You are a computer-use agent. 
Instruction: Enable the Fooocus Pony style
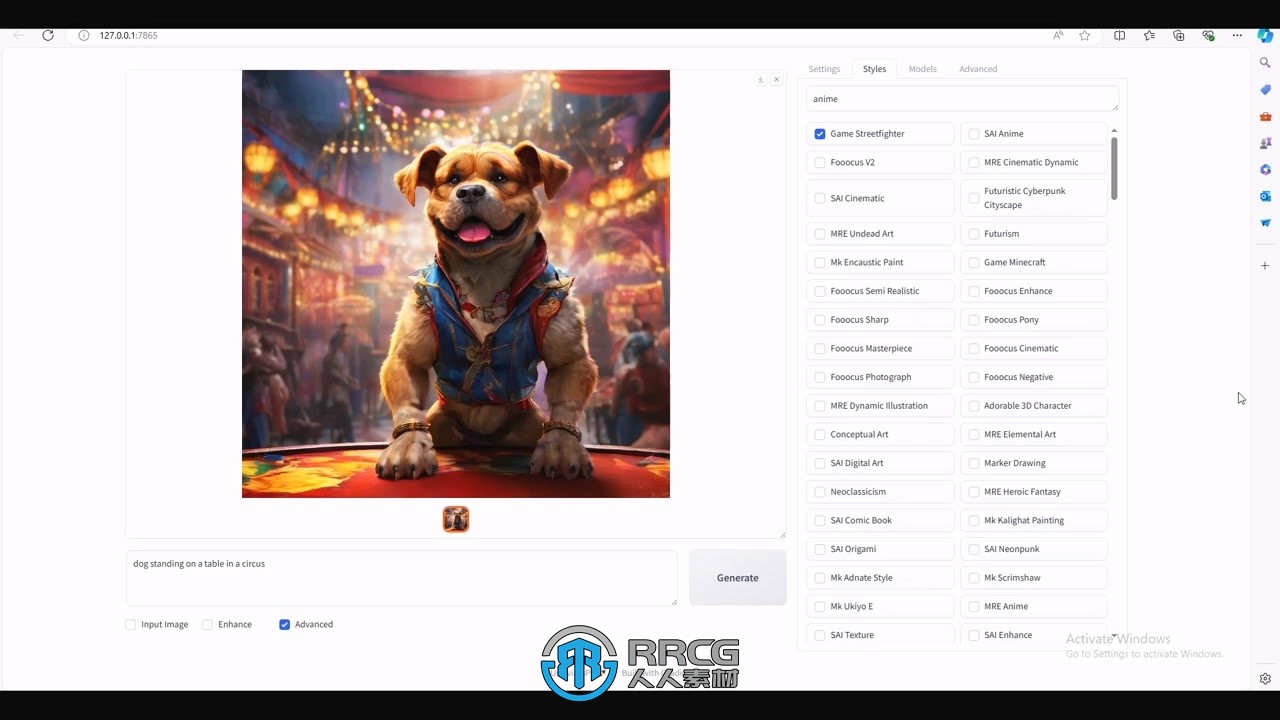tap(974, 320)
